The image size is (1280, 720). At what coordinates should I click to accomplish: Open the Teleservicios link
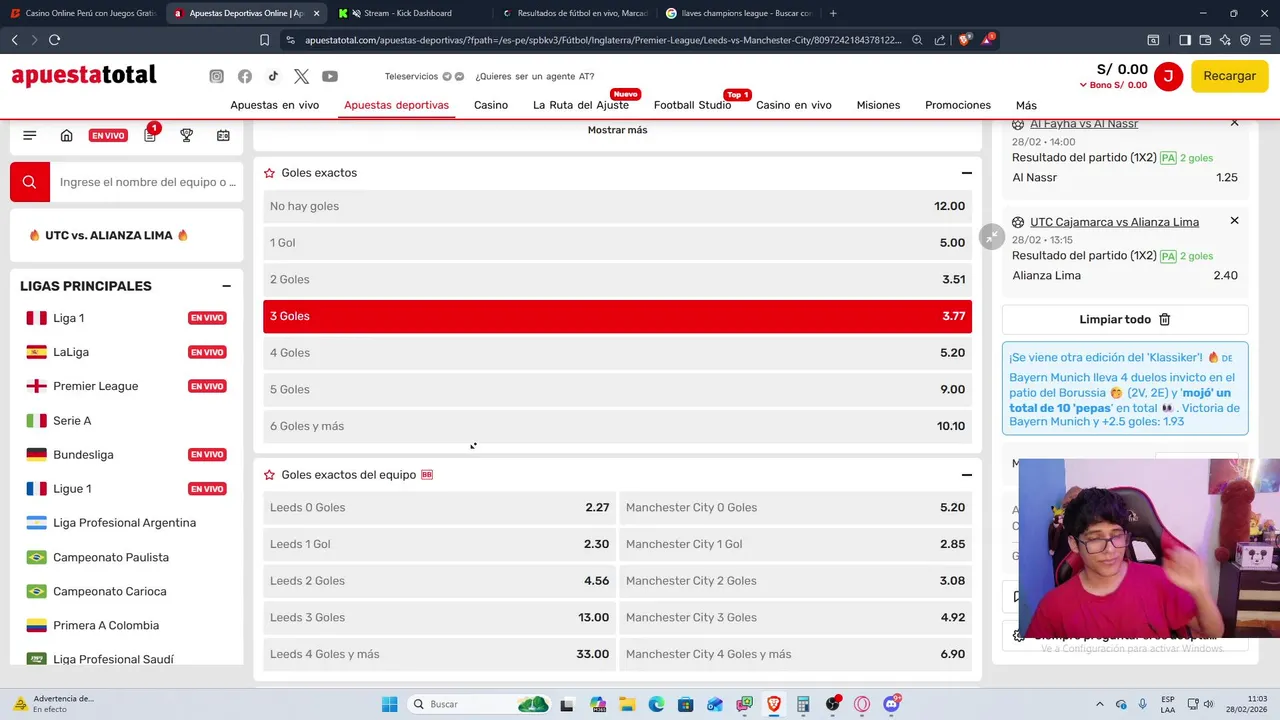point(411,77)
